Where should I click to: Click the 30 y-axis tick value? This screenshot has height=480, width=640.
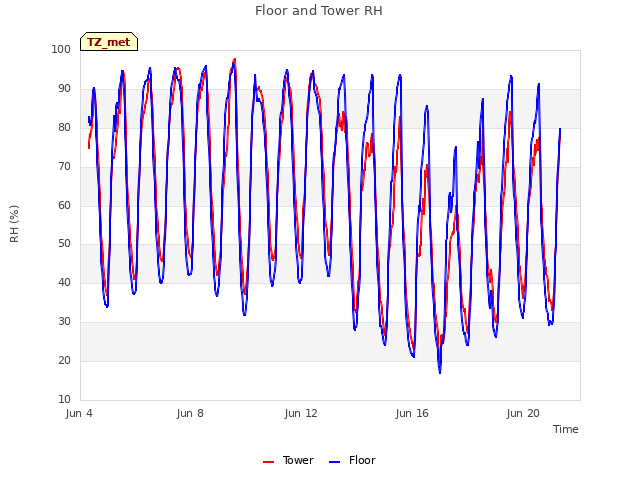[64, 322]
